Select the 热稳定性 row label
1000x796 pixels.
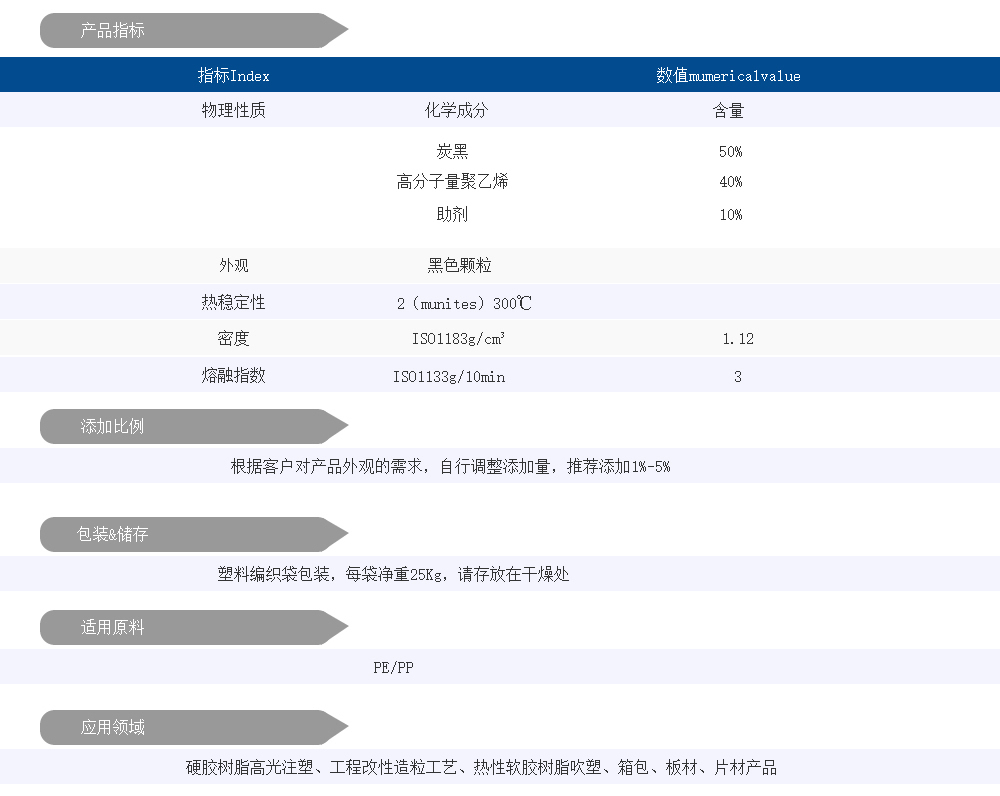(x=233, y=302)
